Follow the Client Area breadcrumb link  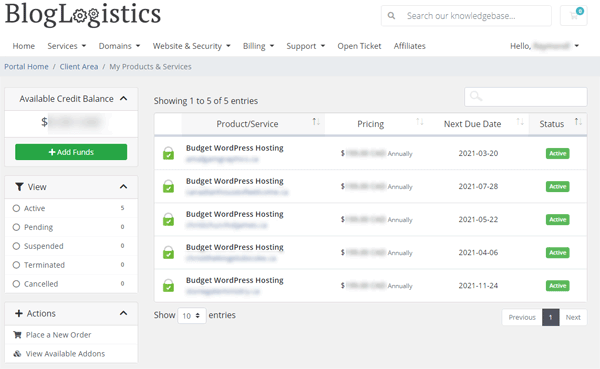[x=79, y=67]
